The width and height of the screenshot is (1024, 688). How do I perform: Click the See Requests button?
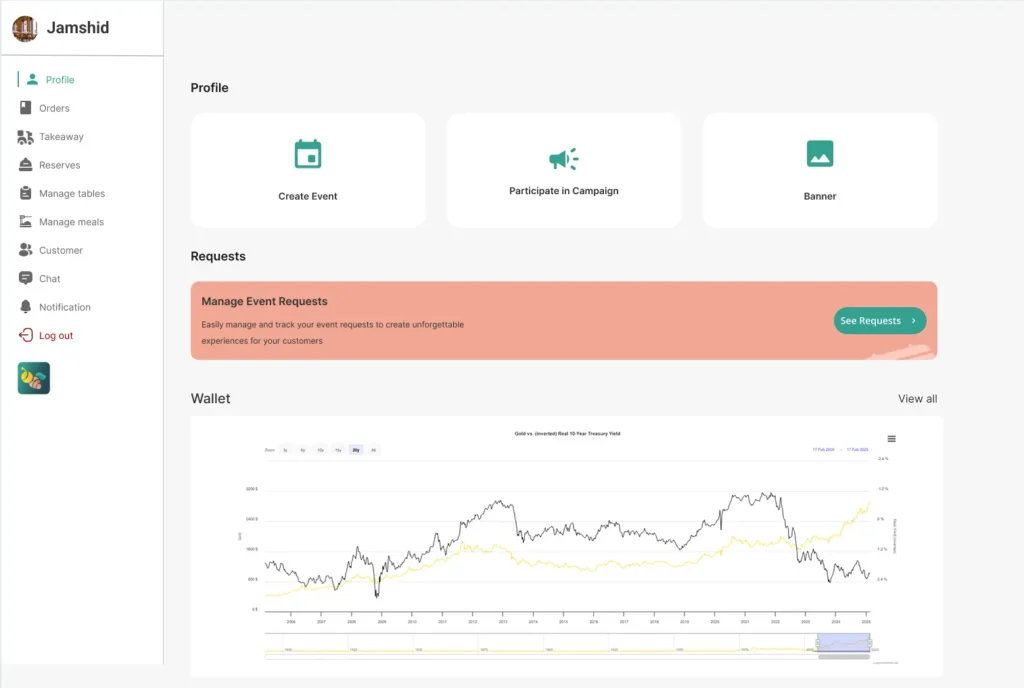pyautogui.click(x=880, y=321)
